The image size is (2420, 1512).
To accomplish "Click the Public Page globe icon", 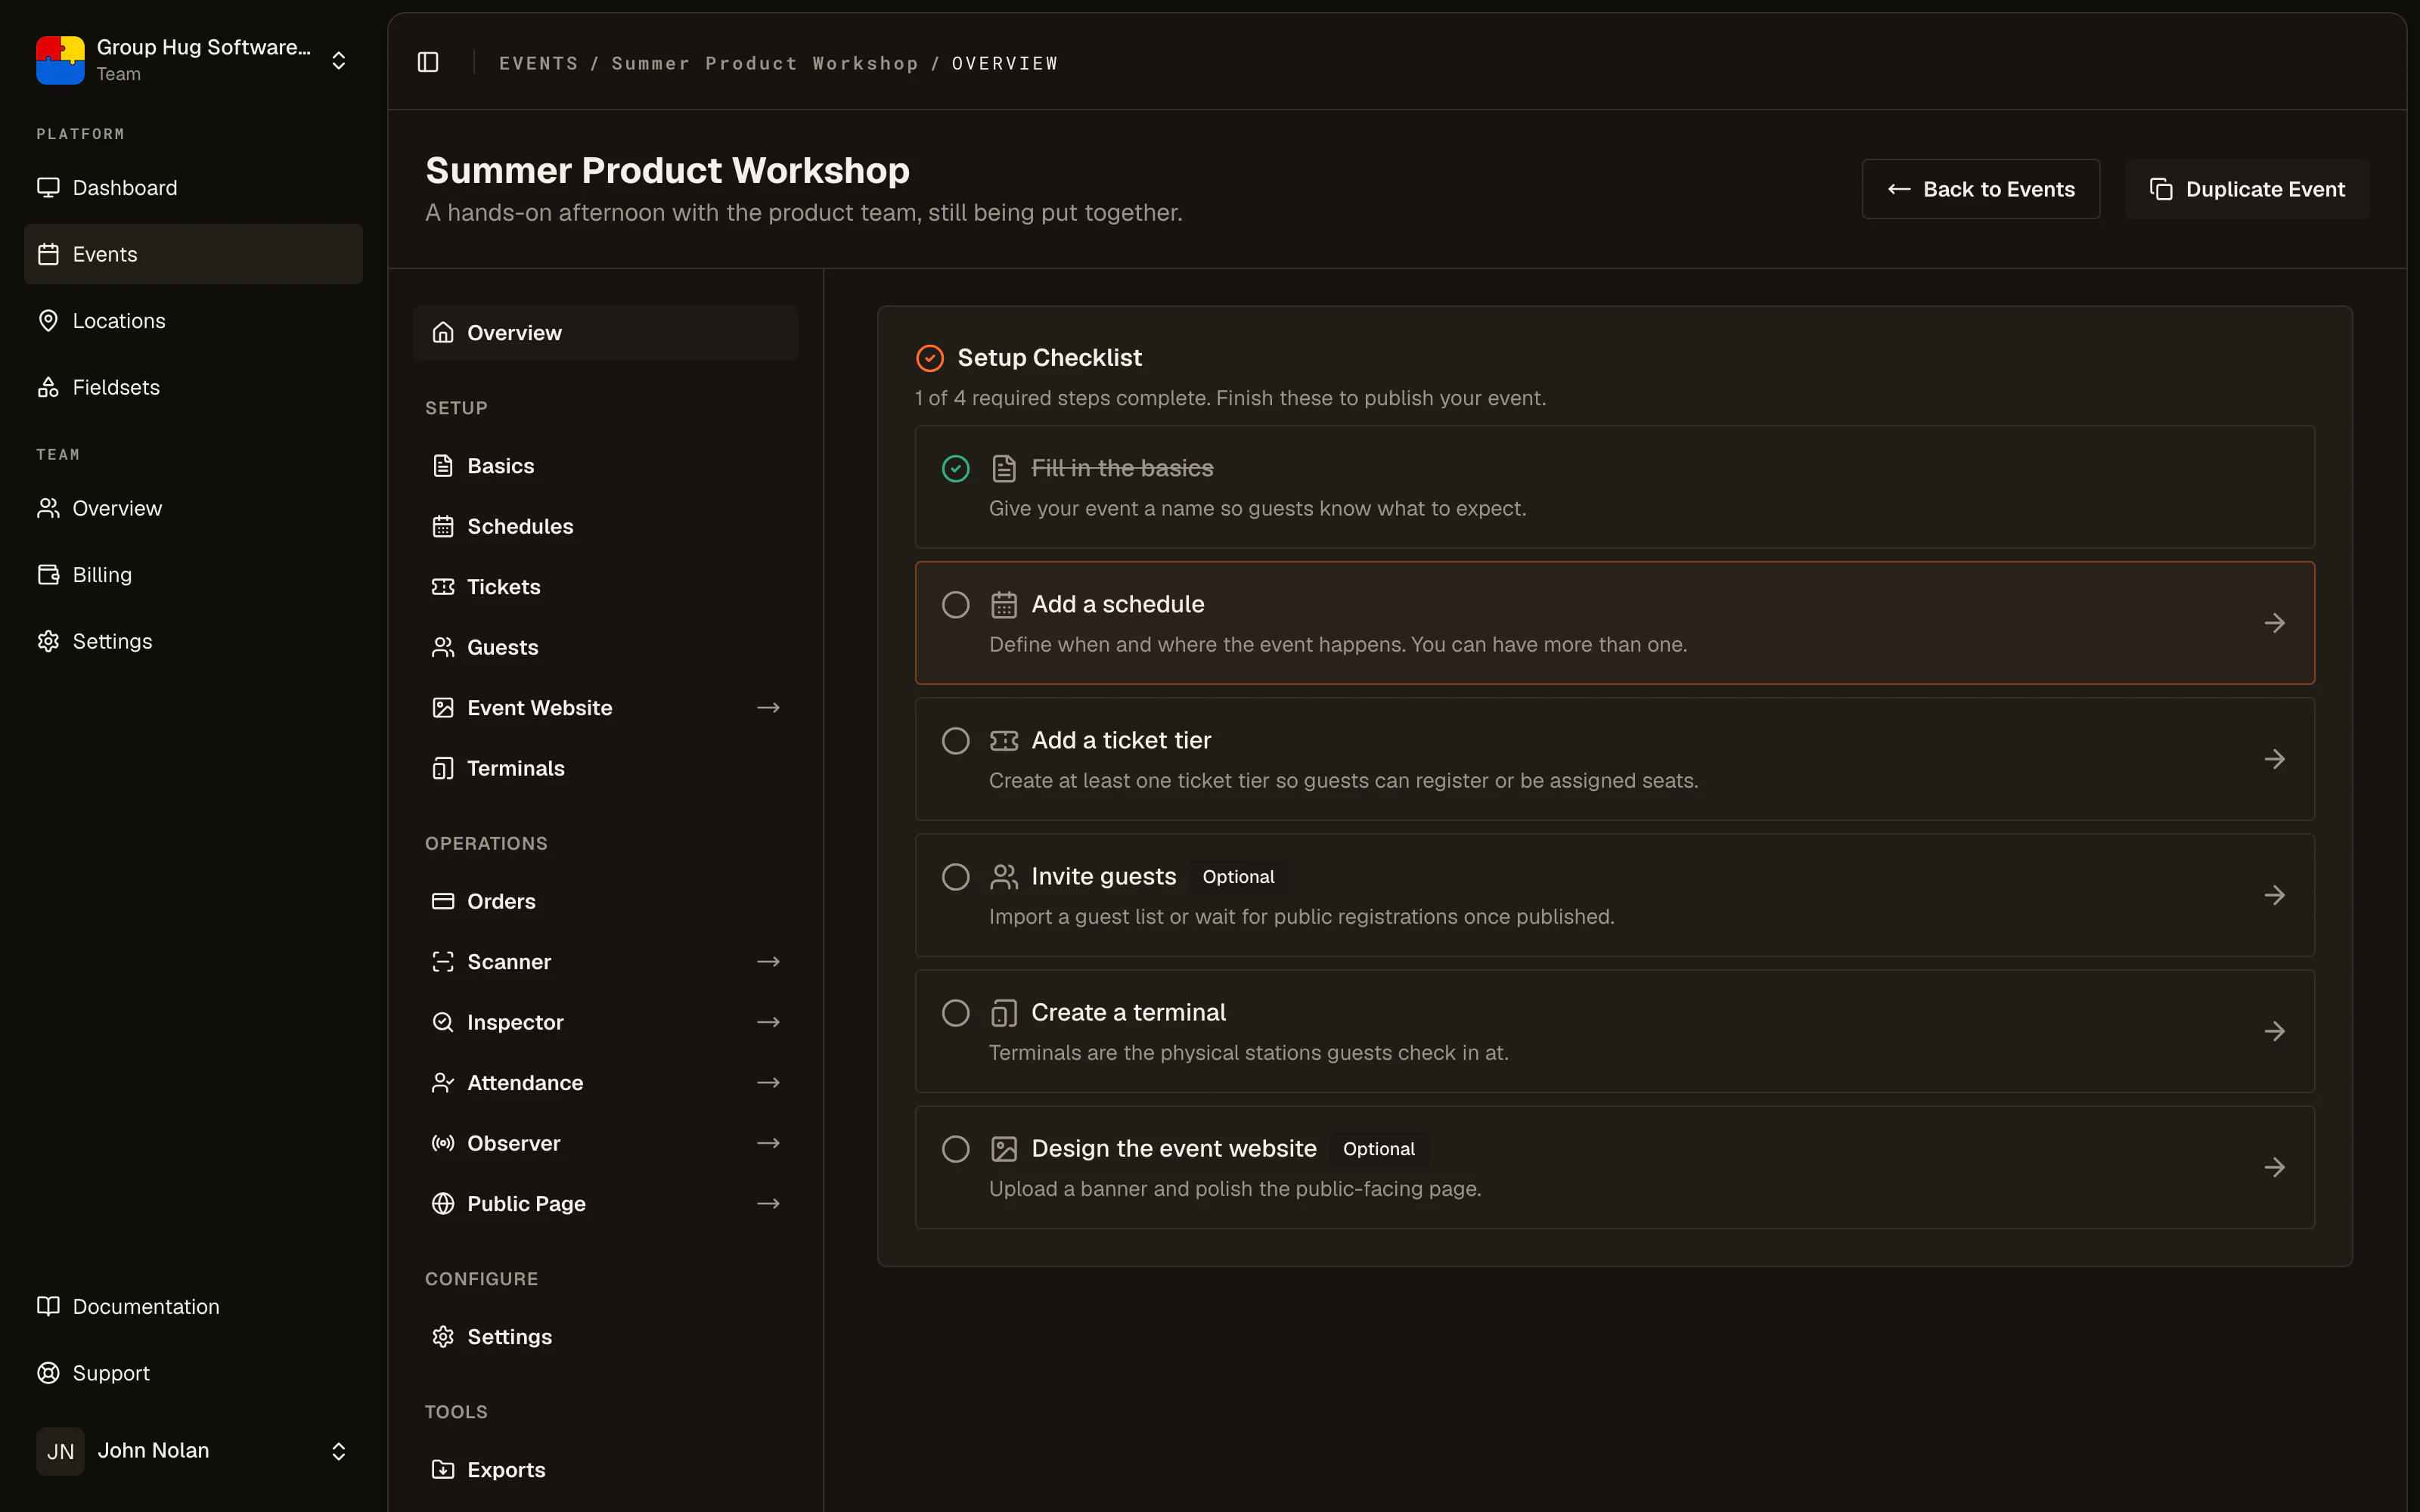I will coord(443,1204).
